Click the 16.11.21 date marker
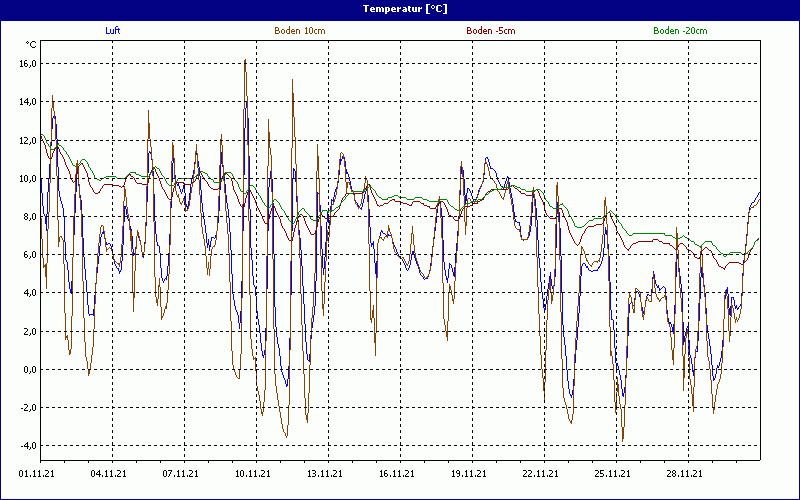The width and height of the screenshot is (800, 500). pyautogui.click(x=397, y=474)
